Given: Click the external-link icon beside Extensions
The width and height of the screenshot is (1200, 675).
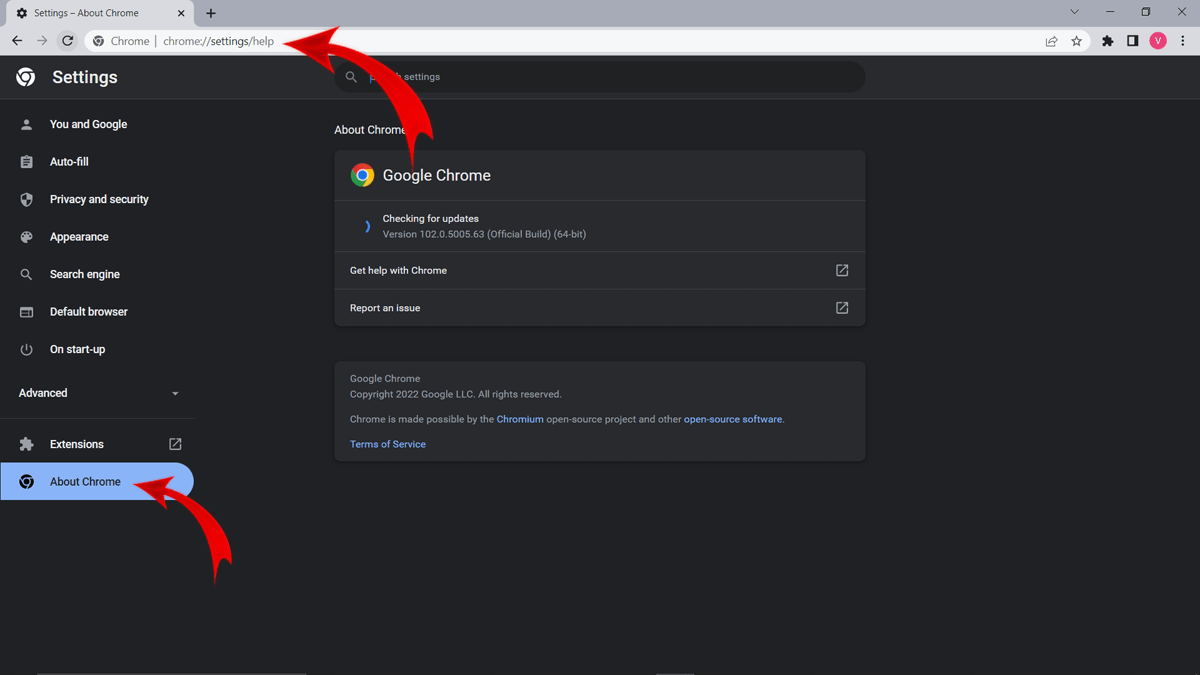Looking at the screenshot, I should (175, 444).
